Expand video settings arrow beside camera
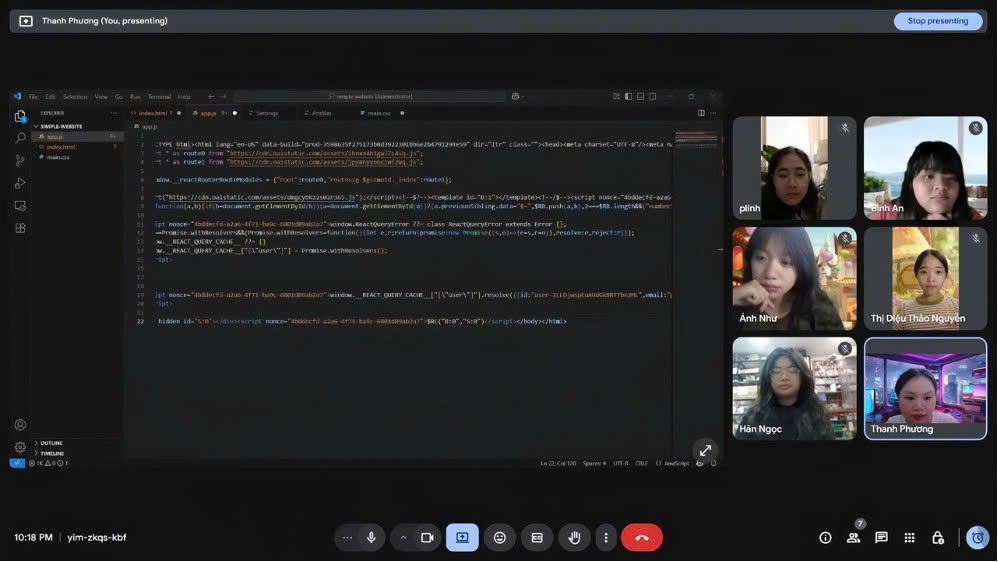Image resolution: width=998 pixels, height=562 pixels. 403,537
